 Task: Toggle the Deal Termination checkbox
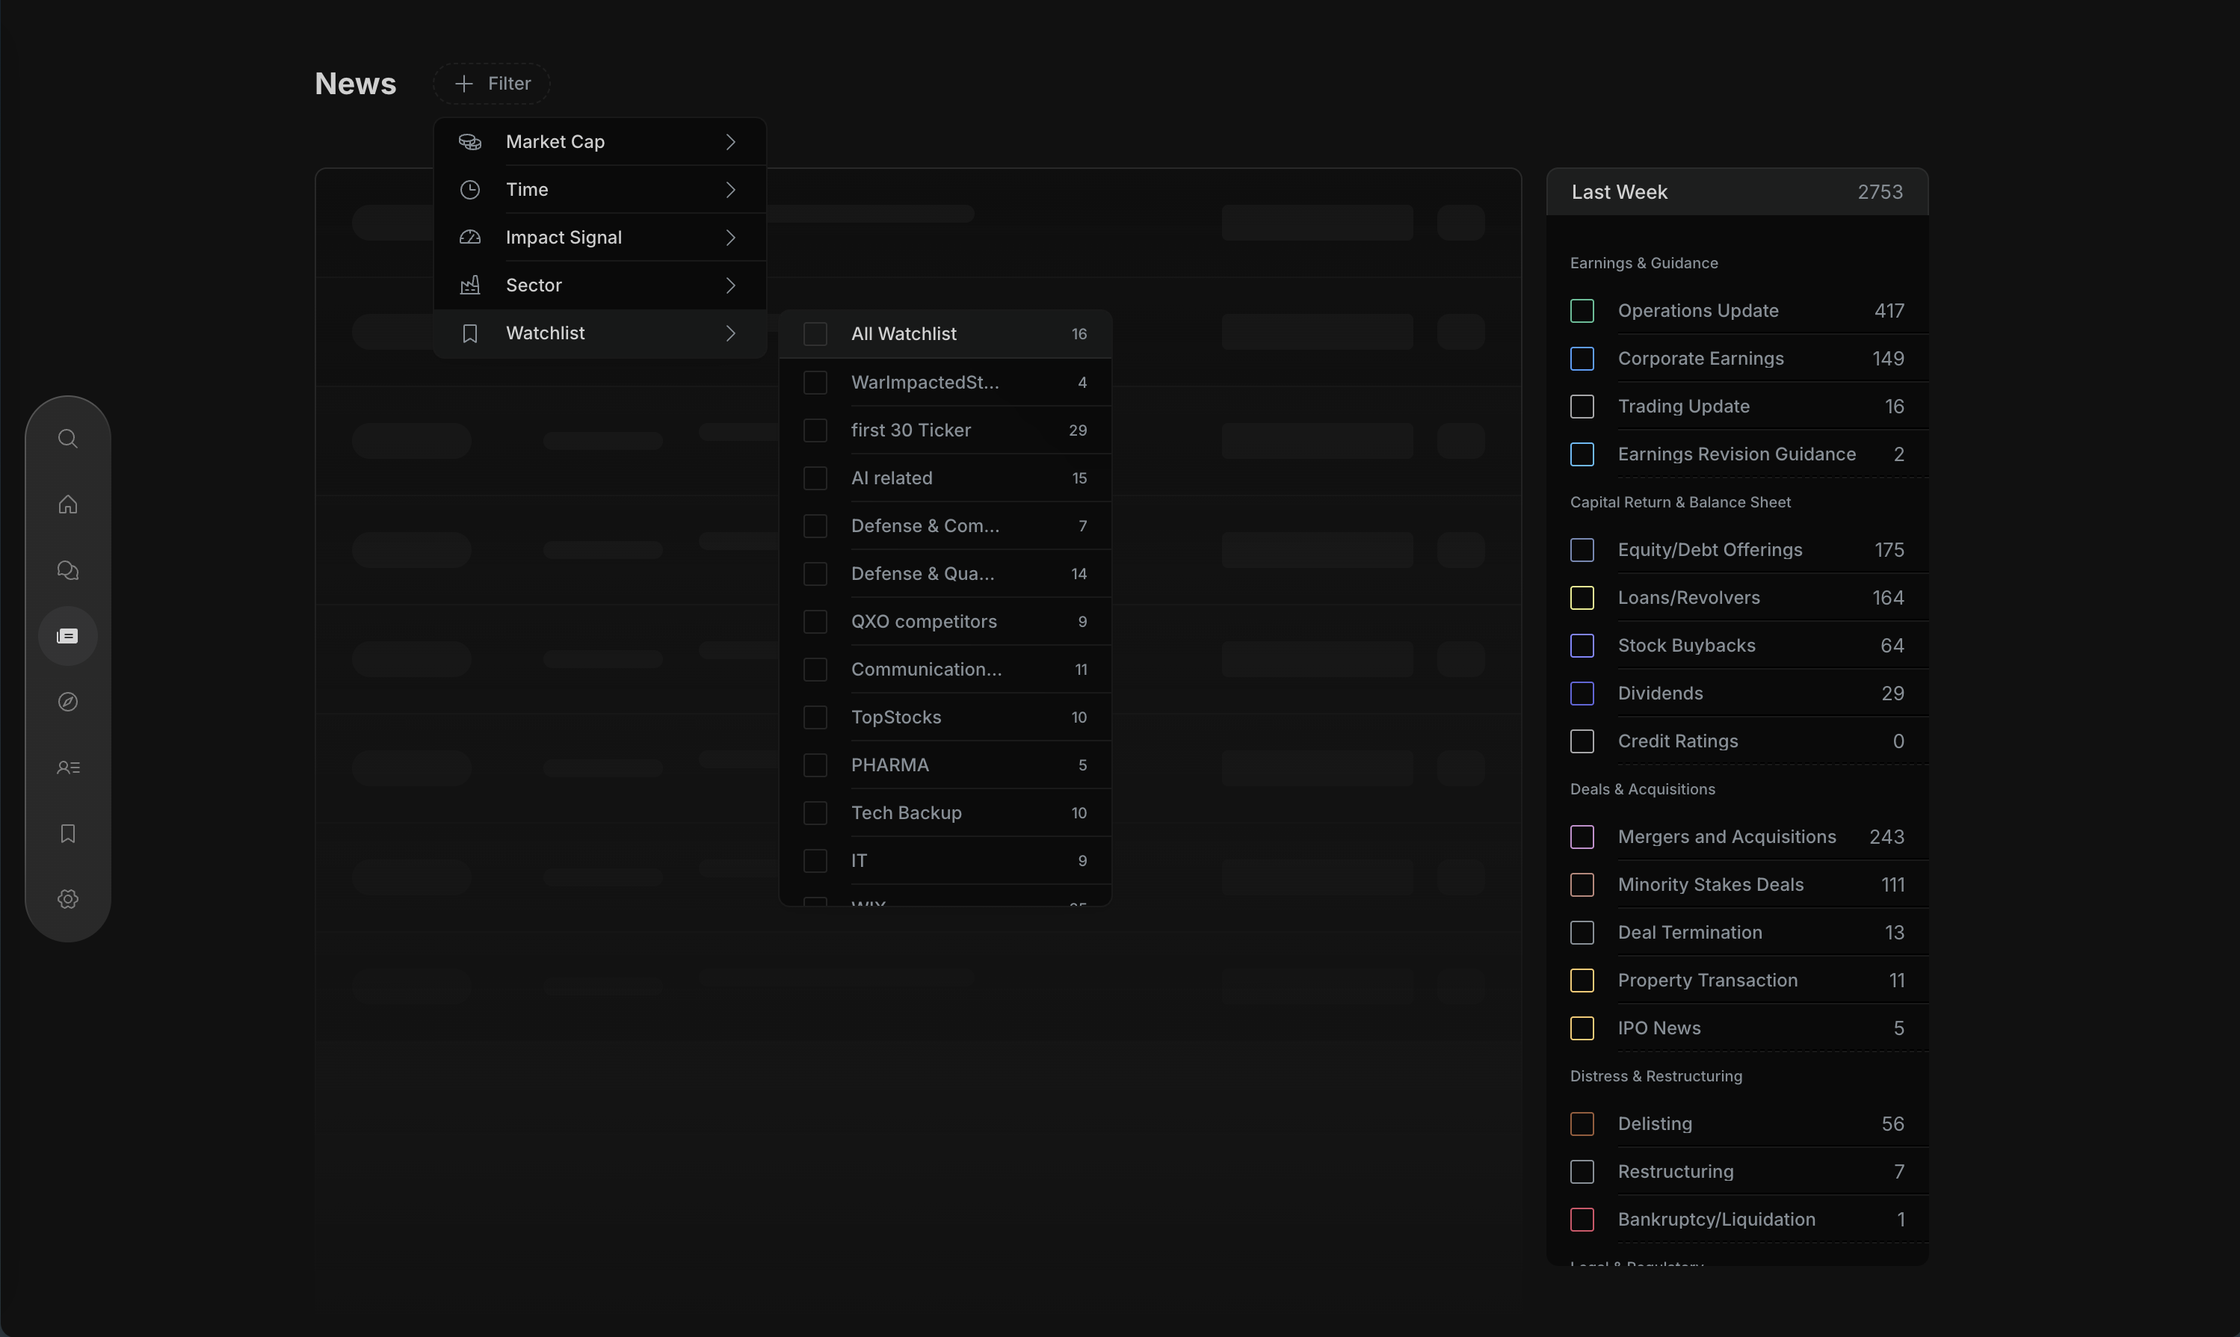(1582, 932)
